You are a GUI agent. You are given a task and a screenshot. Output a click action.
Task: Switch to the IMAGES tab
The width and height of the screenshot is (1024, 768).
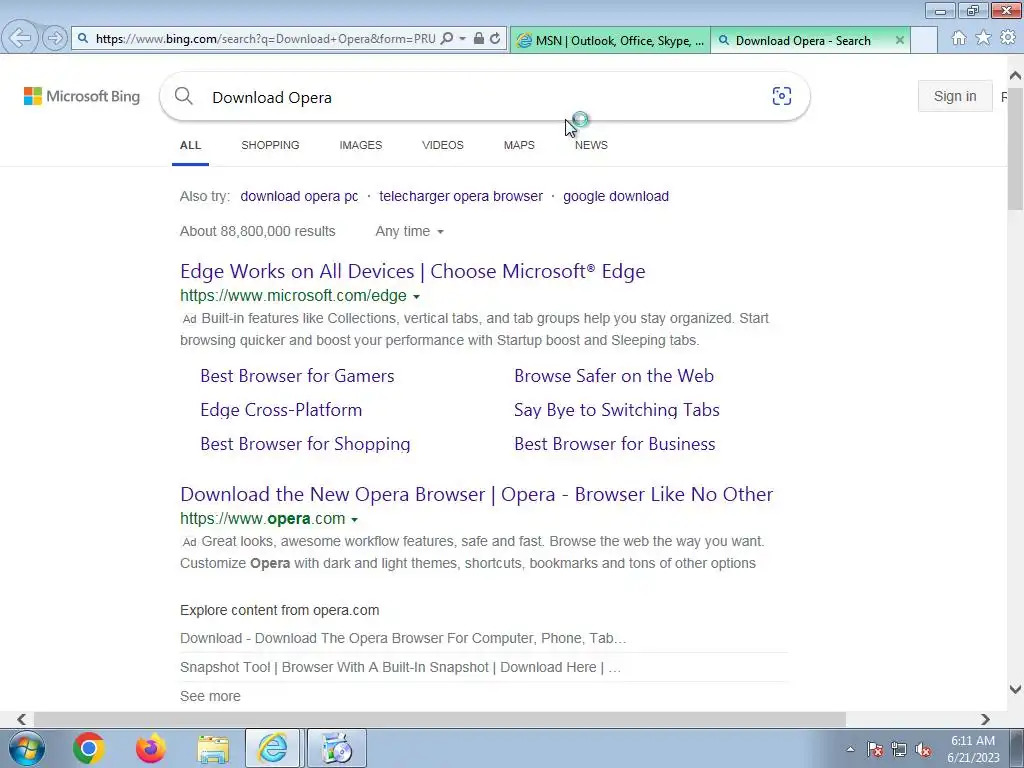point(360,145)
